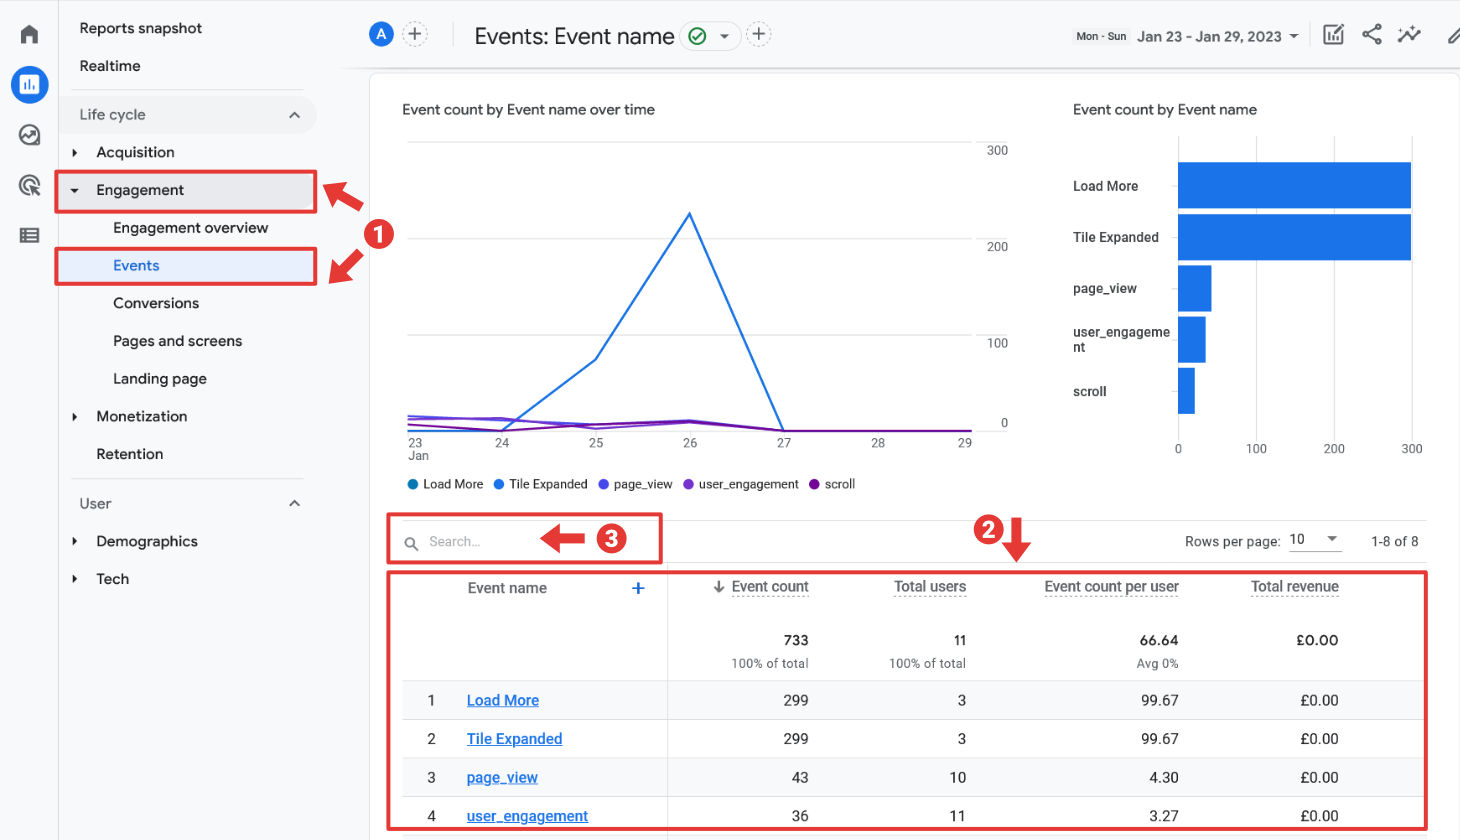Open the All Users comparison dropdown arrow
This screenshot has width=1460, height=840.
pos(727,33)
